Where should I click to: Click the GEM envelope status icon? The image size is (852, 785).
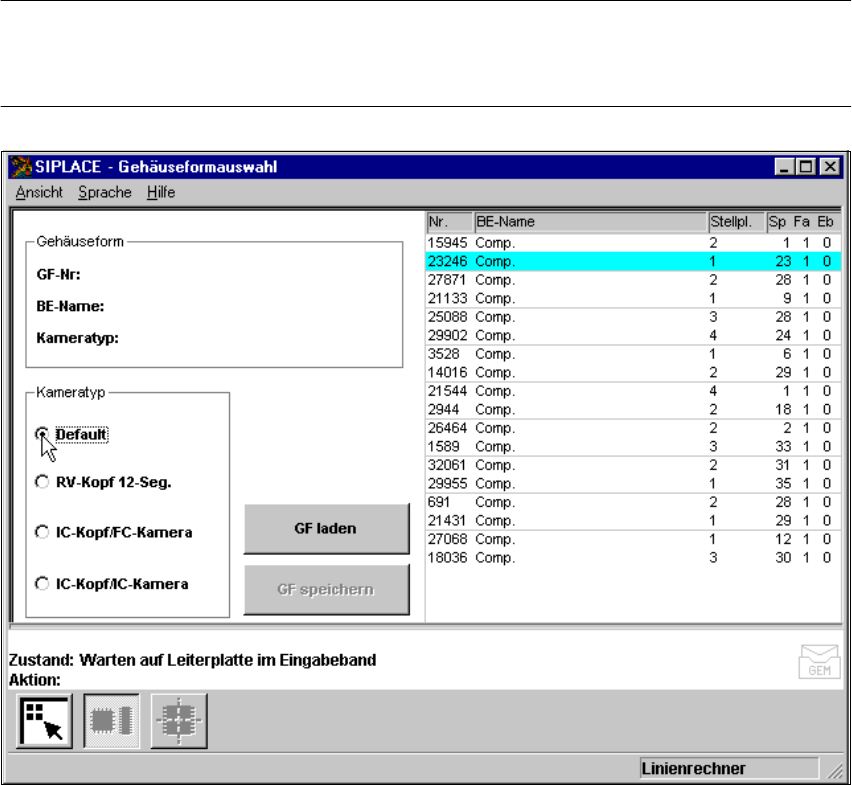819,661
